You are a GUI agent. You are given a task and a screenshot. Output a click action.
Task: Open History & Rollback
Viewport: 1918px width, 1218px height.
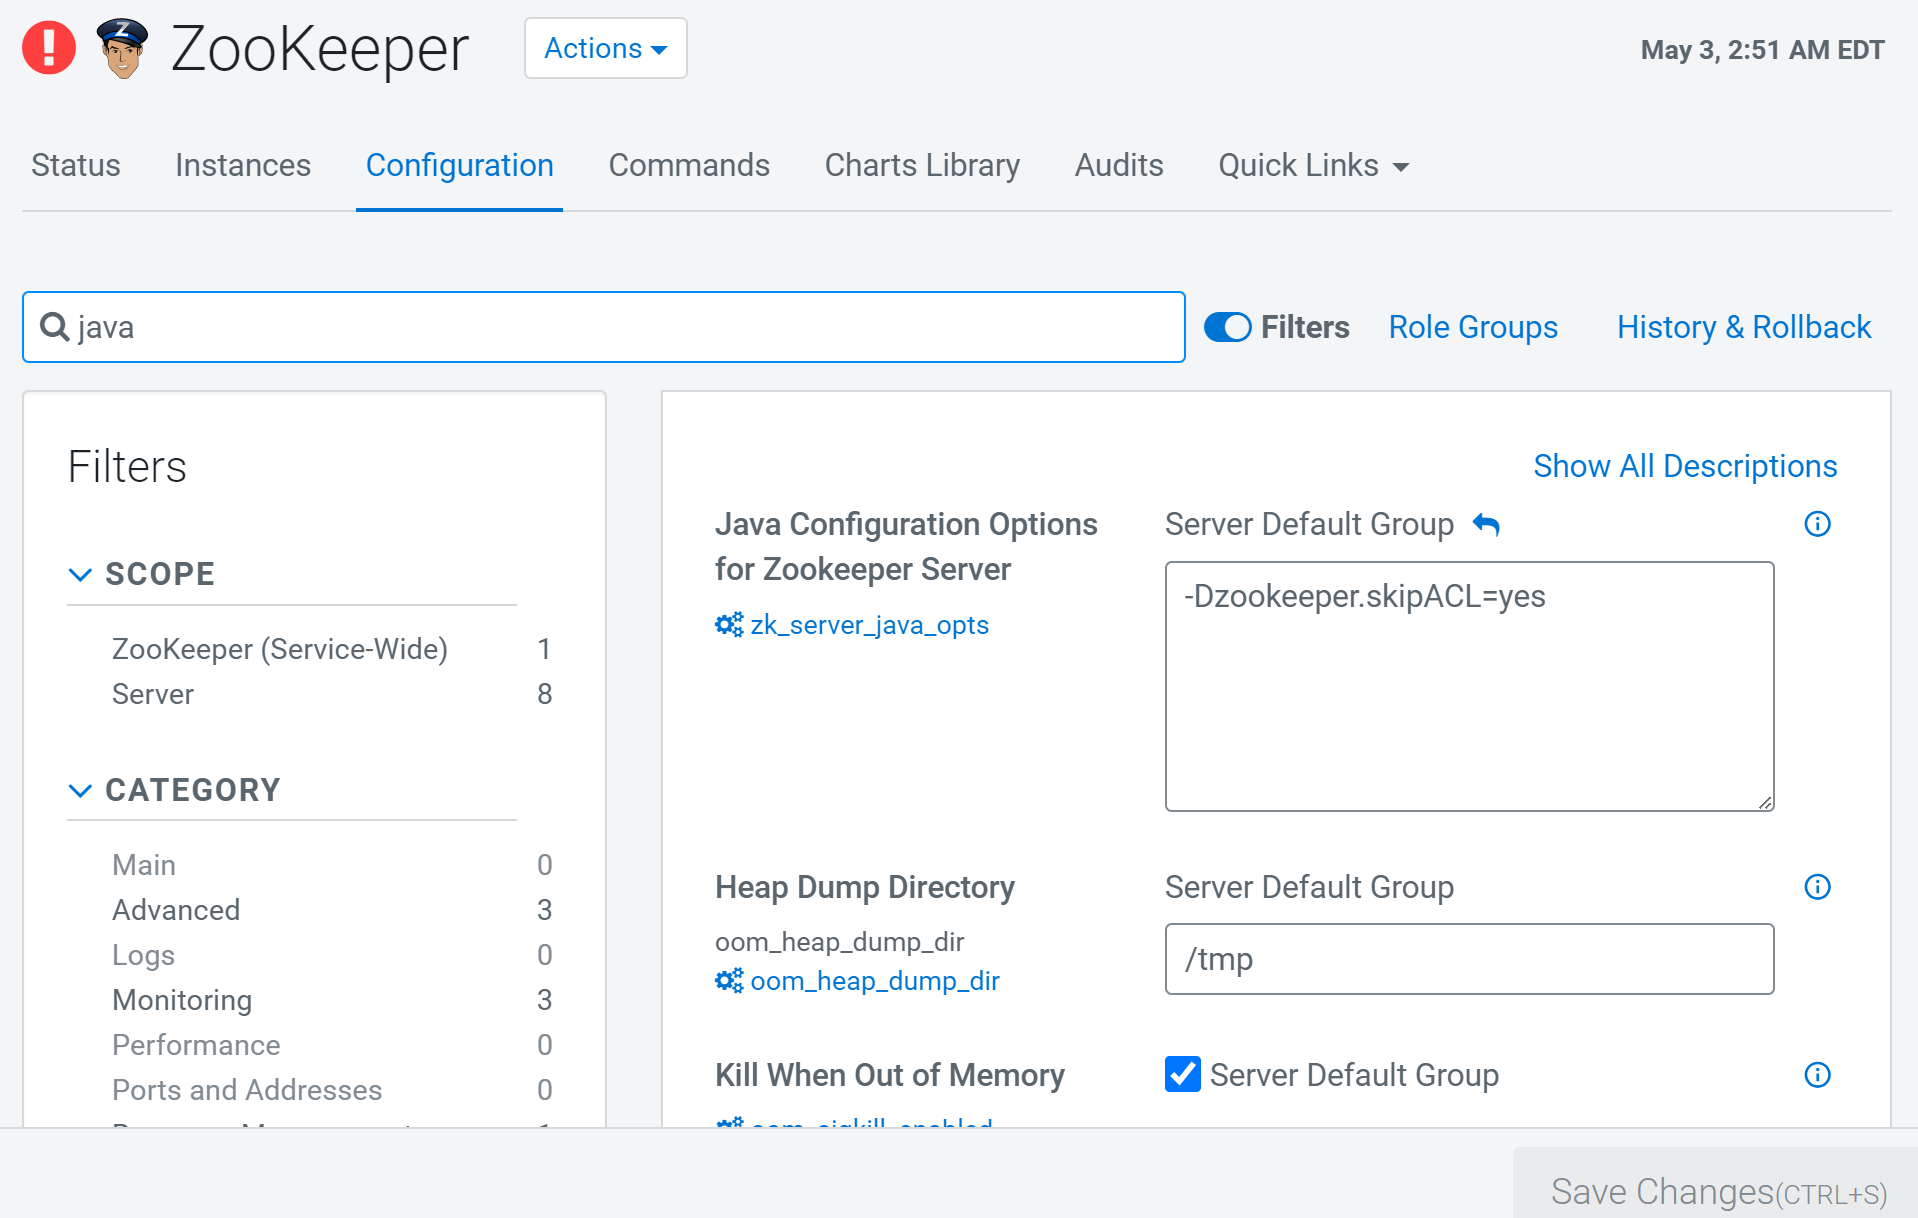tap(1743, 327)
